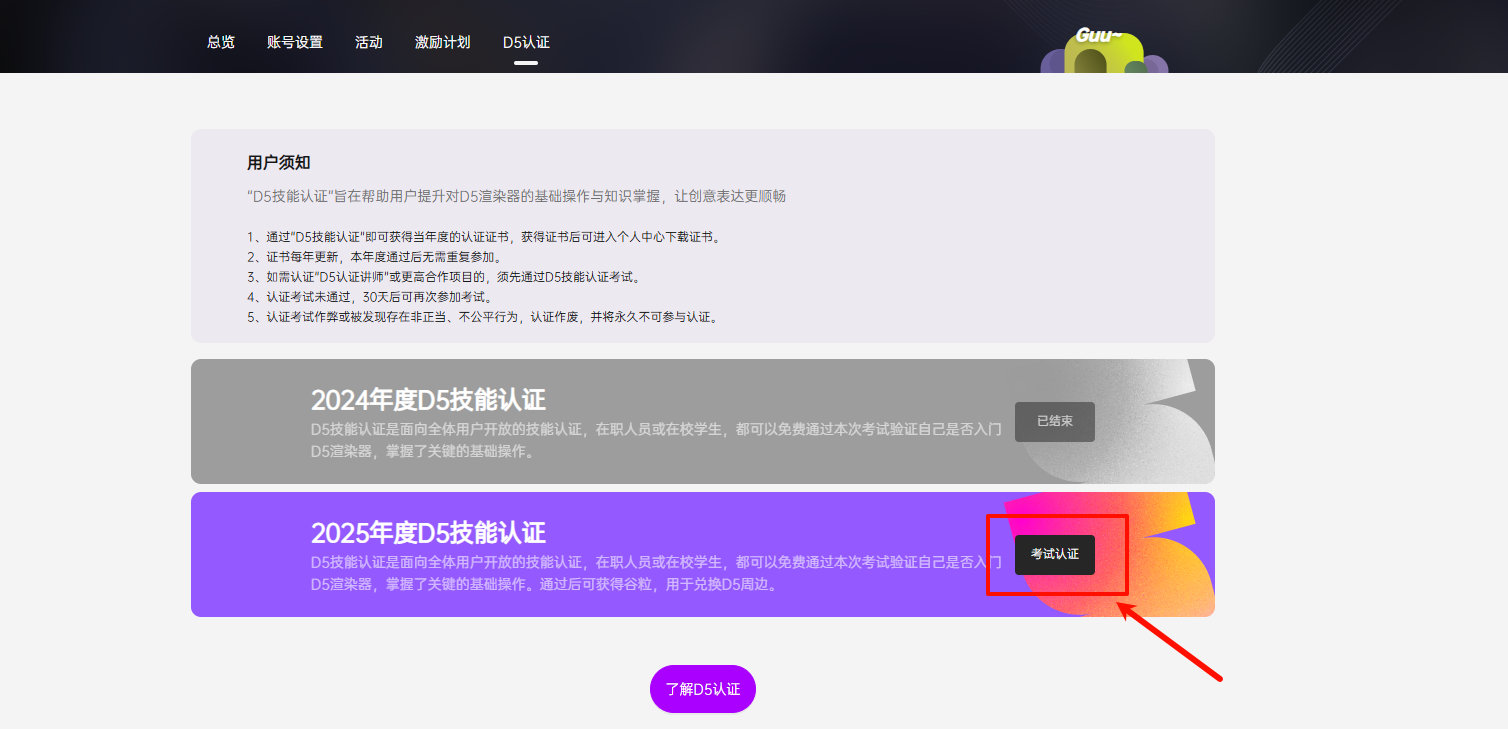Click rule 1 about downloading the certificate
The image size is (1508, 729).
(x=483, y=237)
